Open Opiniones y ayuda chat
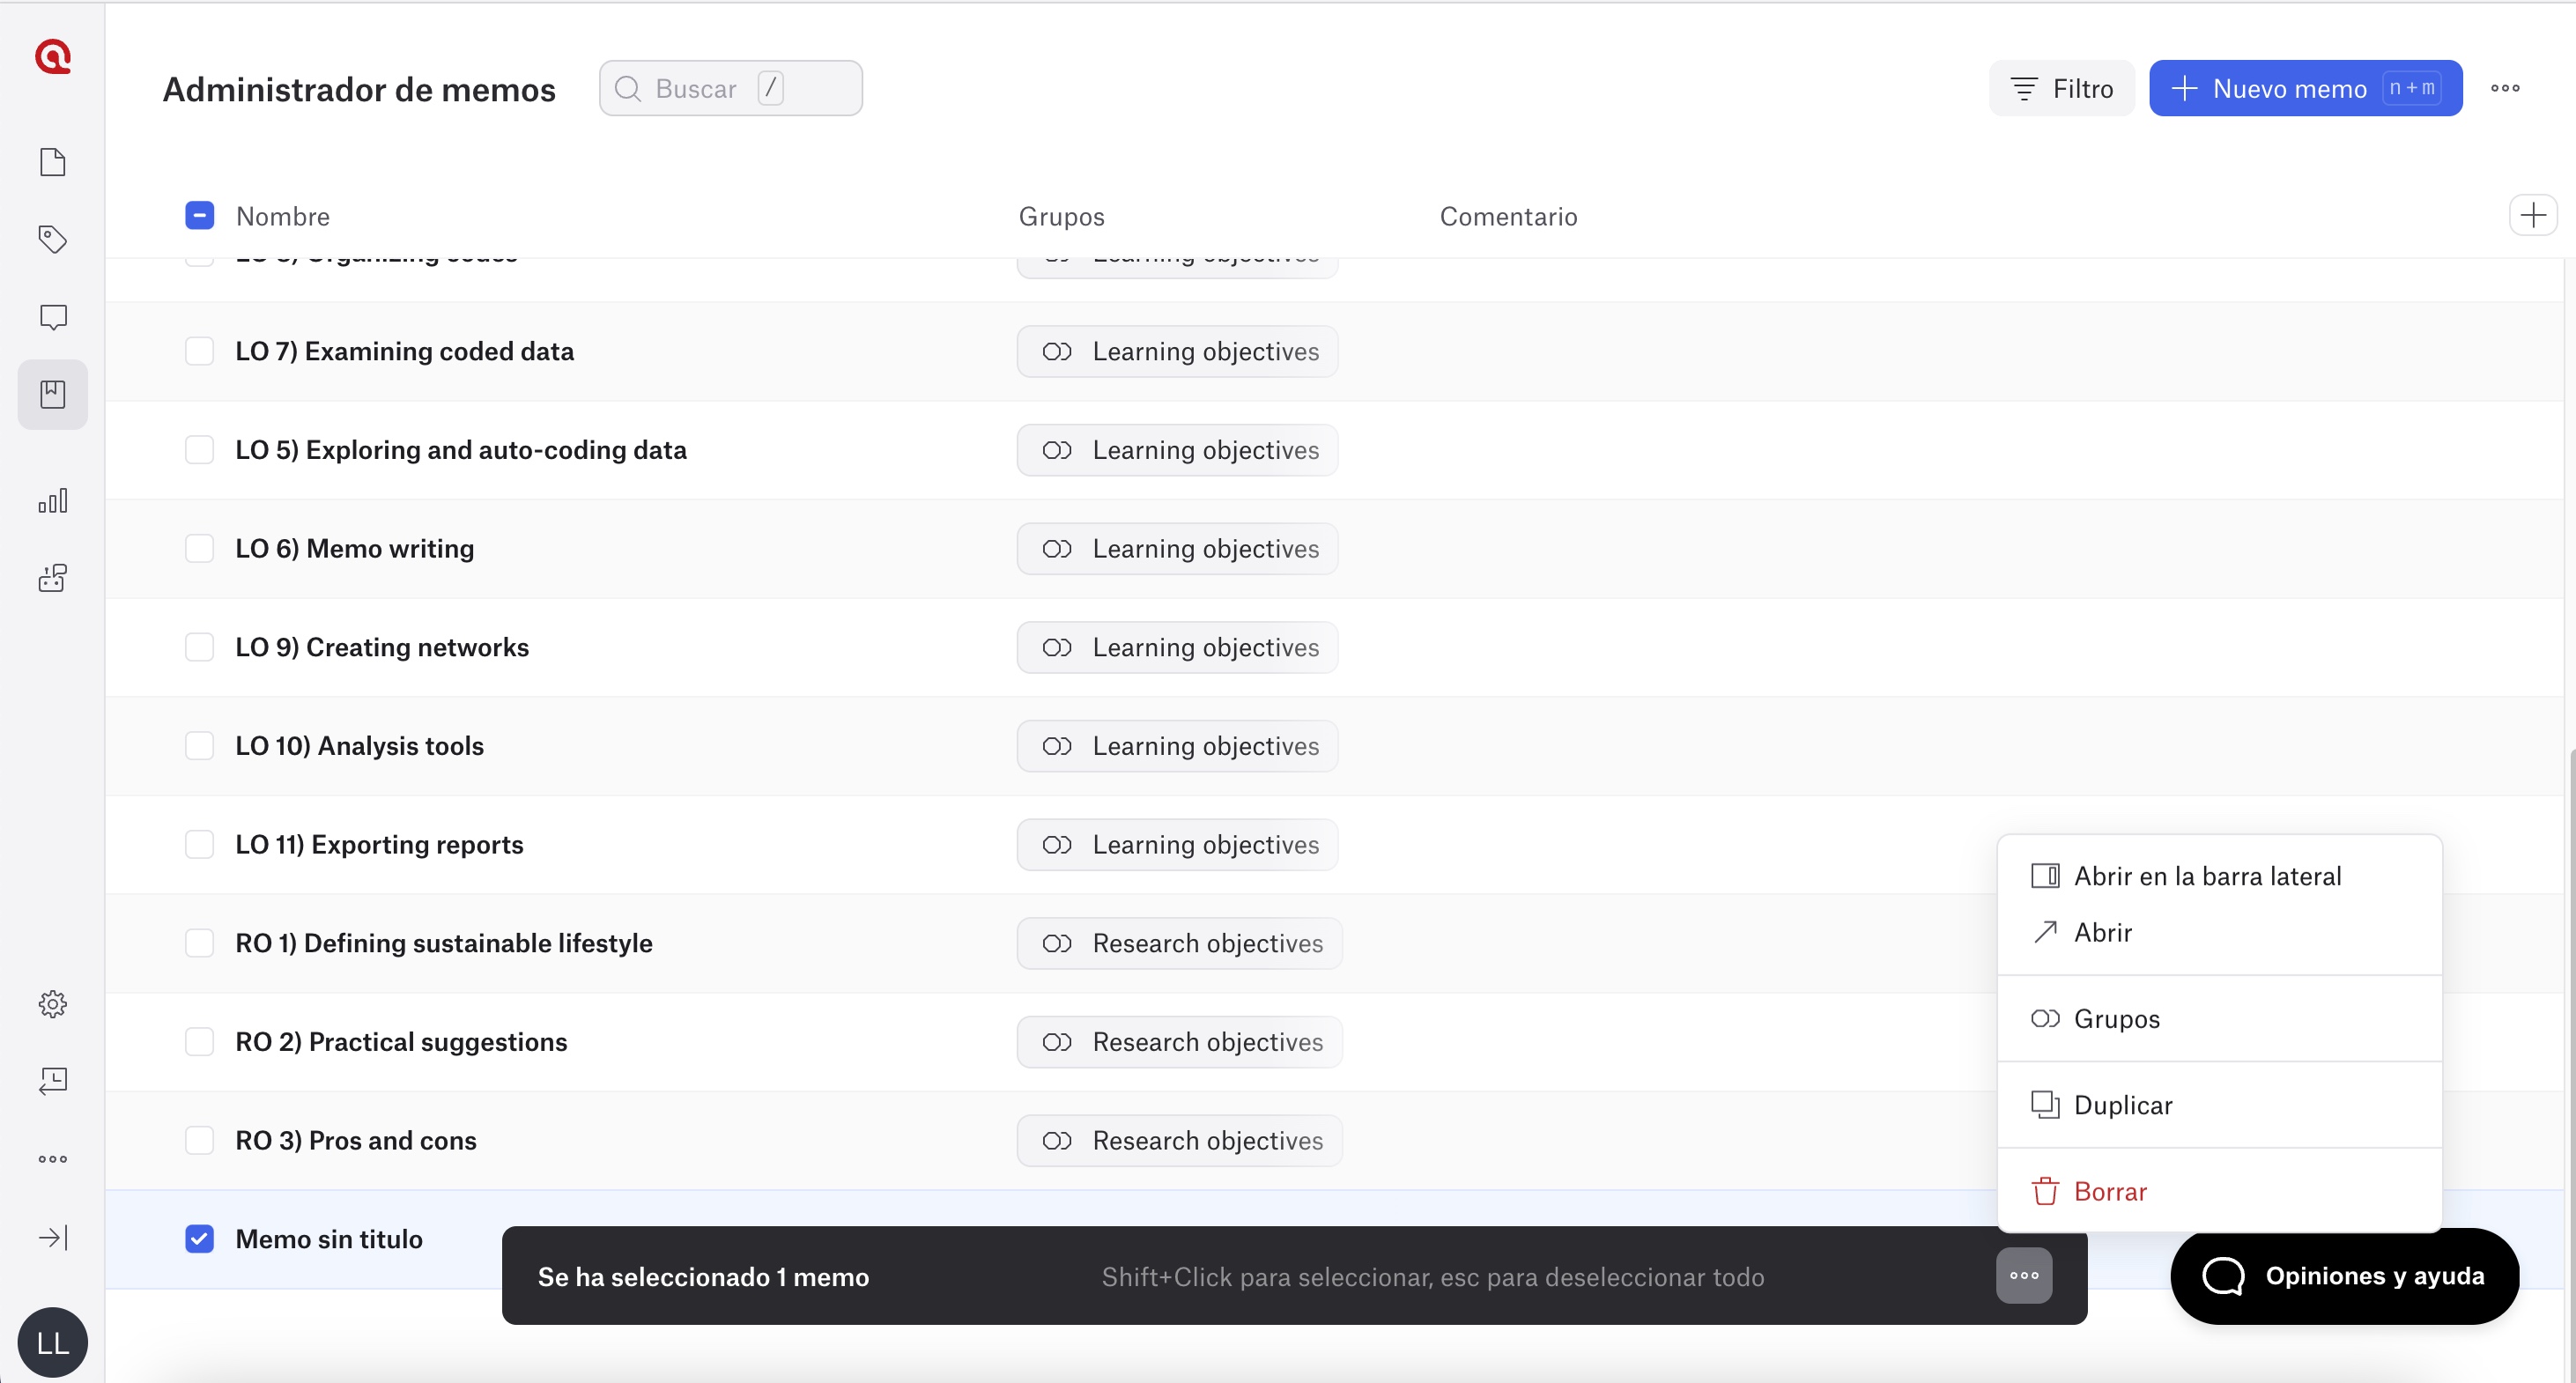Viewport: 2576px width, 1383px height. pyautogui.click(x=2344, y=1276)
